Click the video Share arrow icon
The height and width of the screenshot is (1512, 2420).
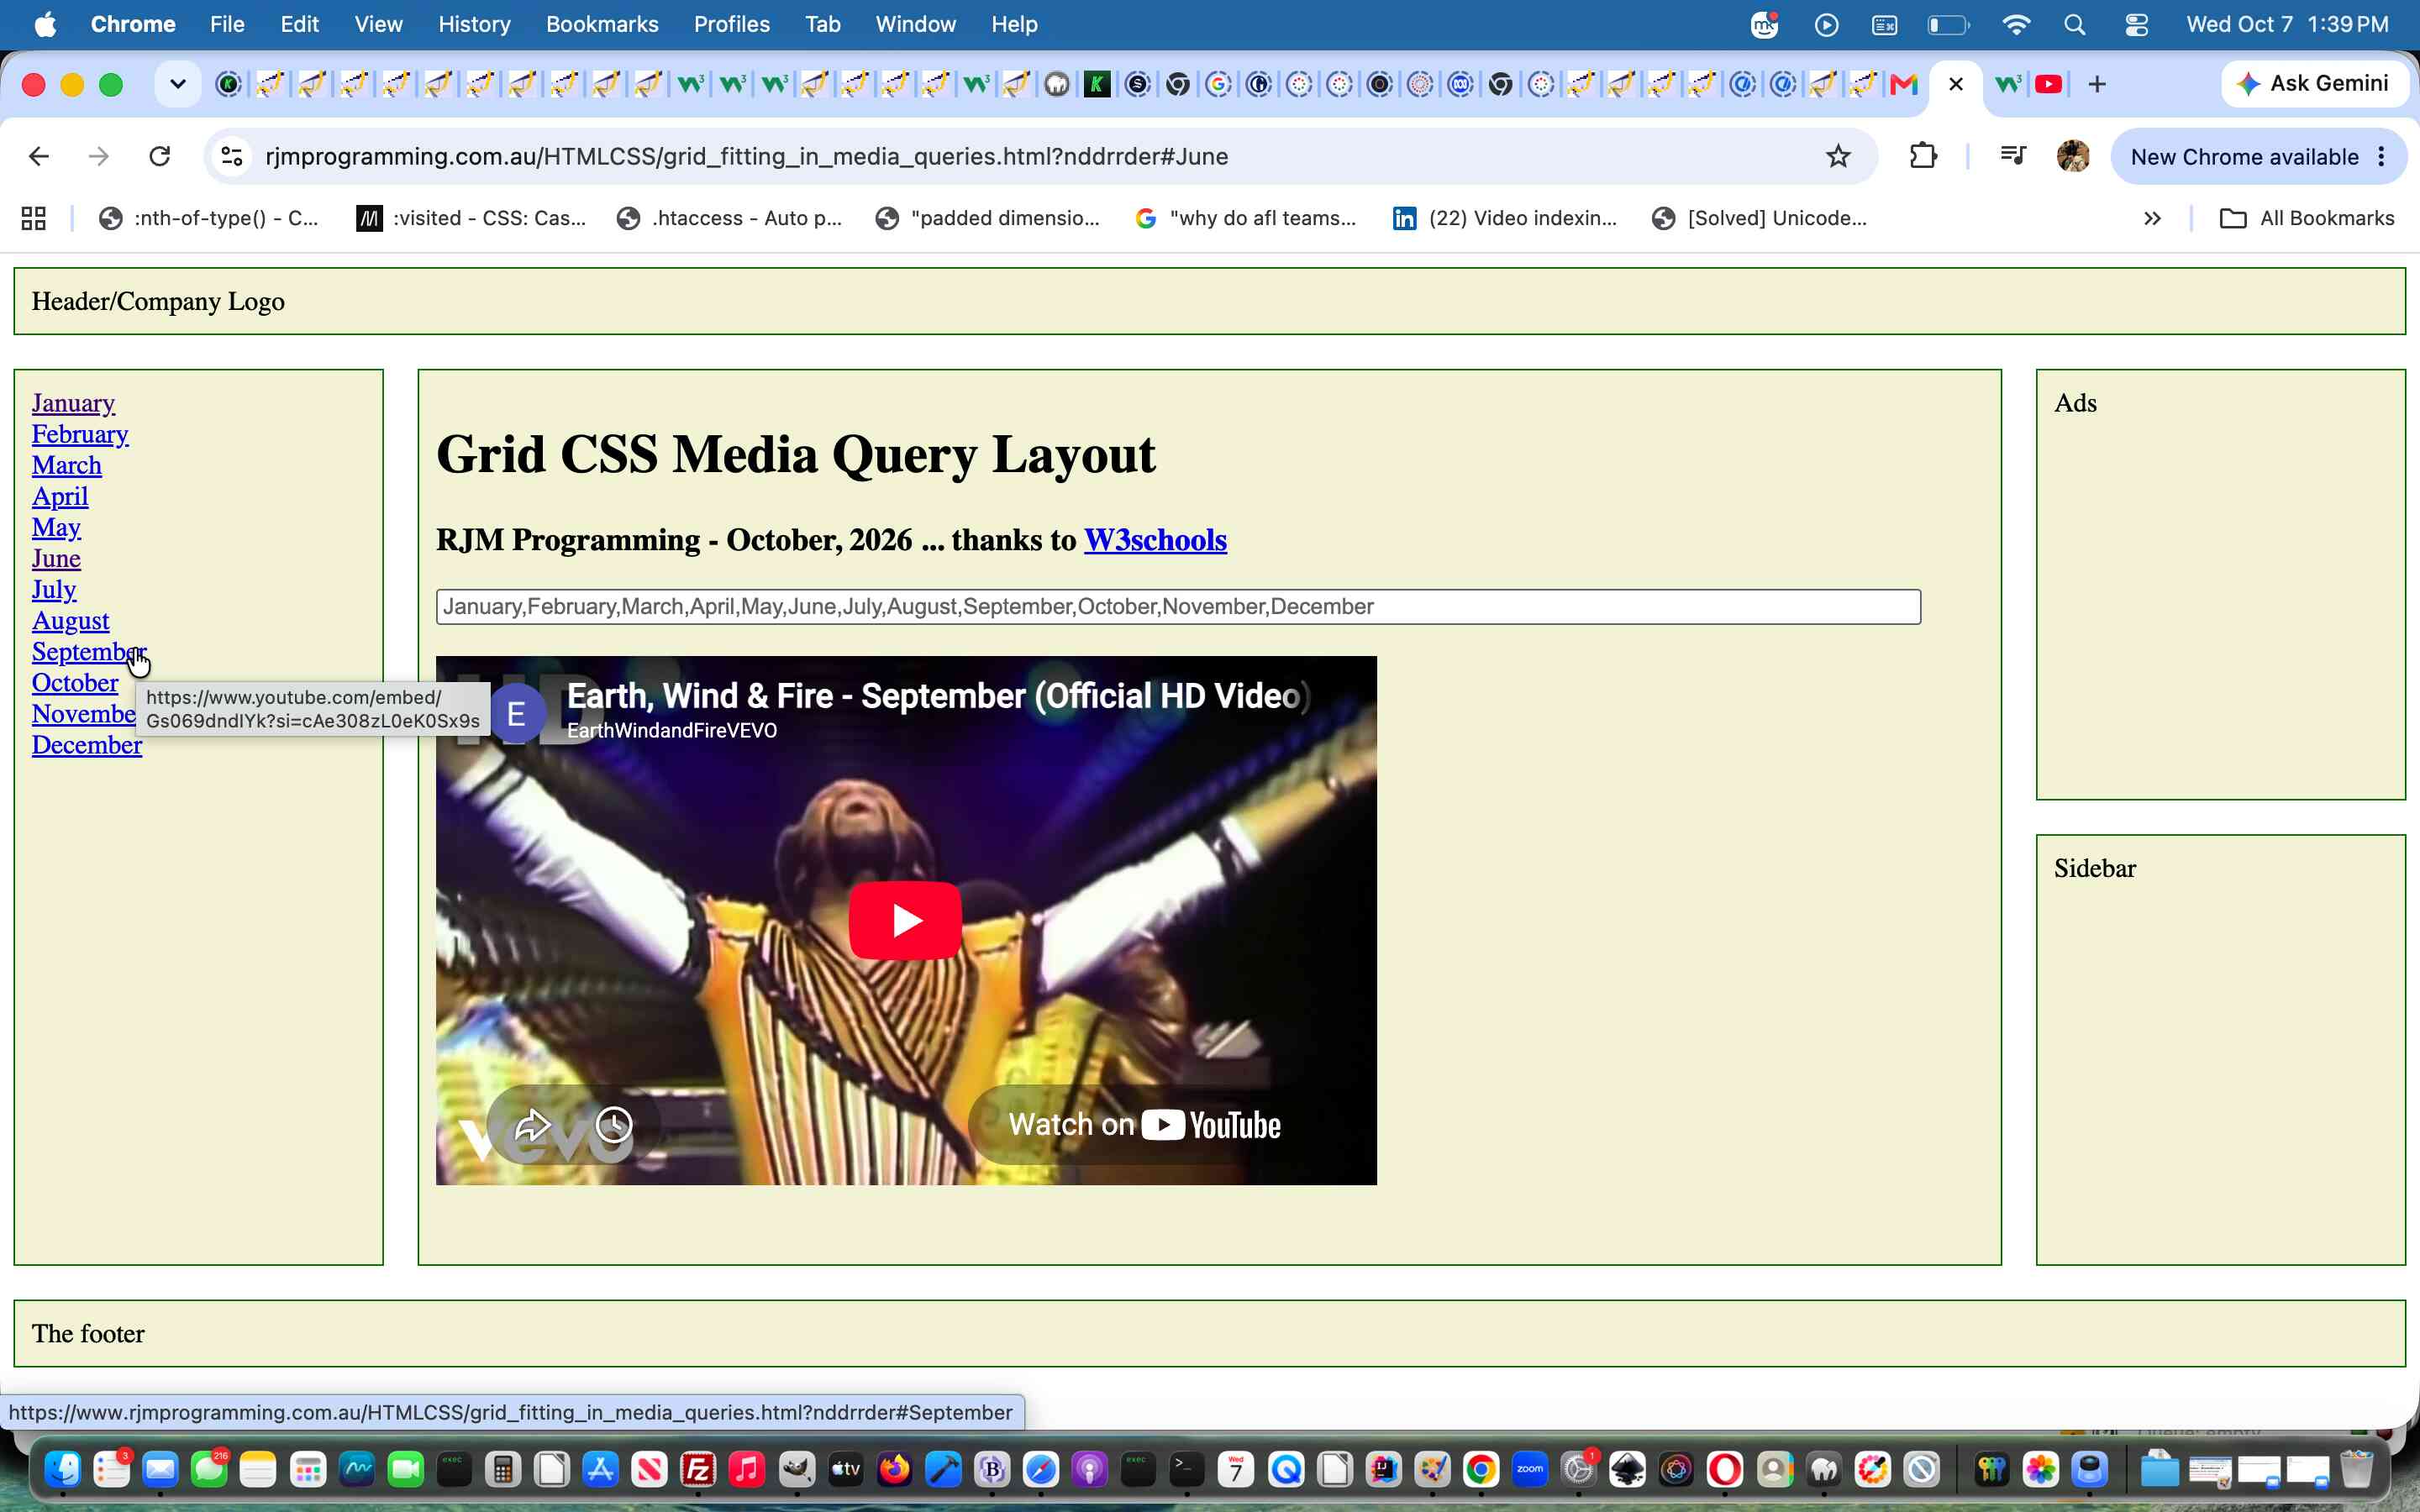point(532,1125)
